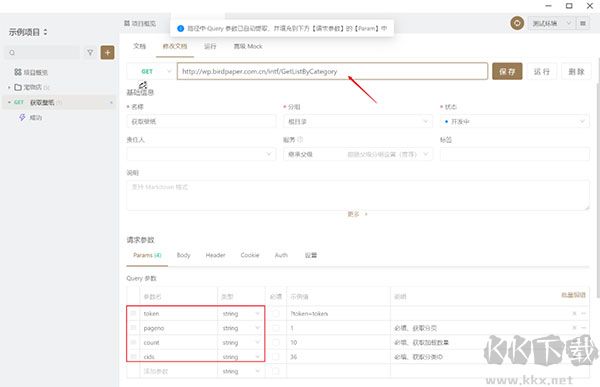Click the search magnifier icon in sidebar

point(12,52)
